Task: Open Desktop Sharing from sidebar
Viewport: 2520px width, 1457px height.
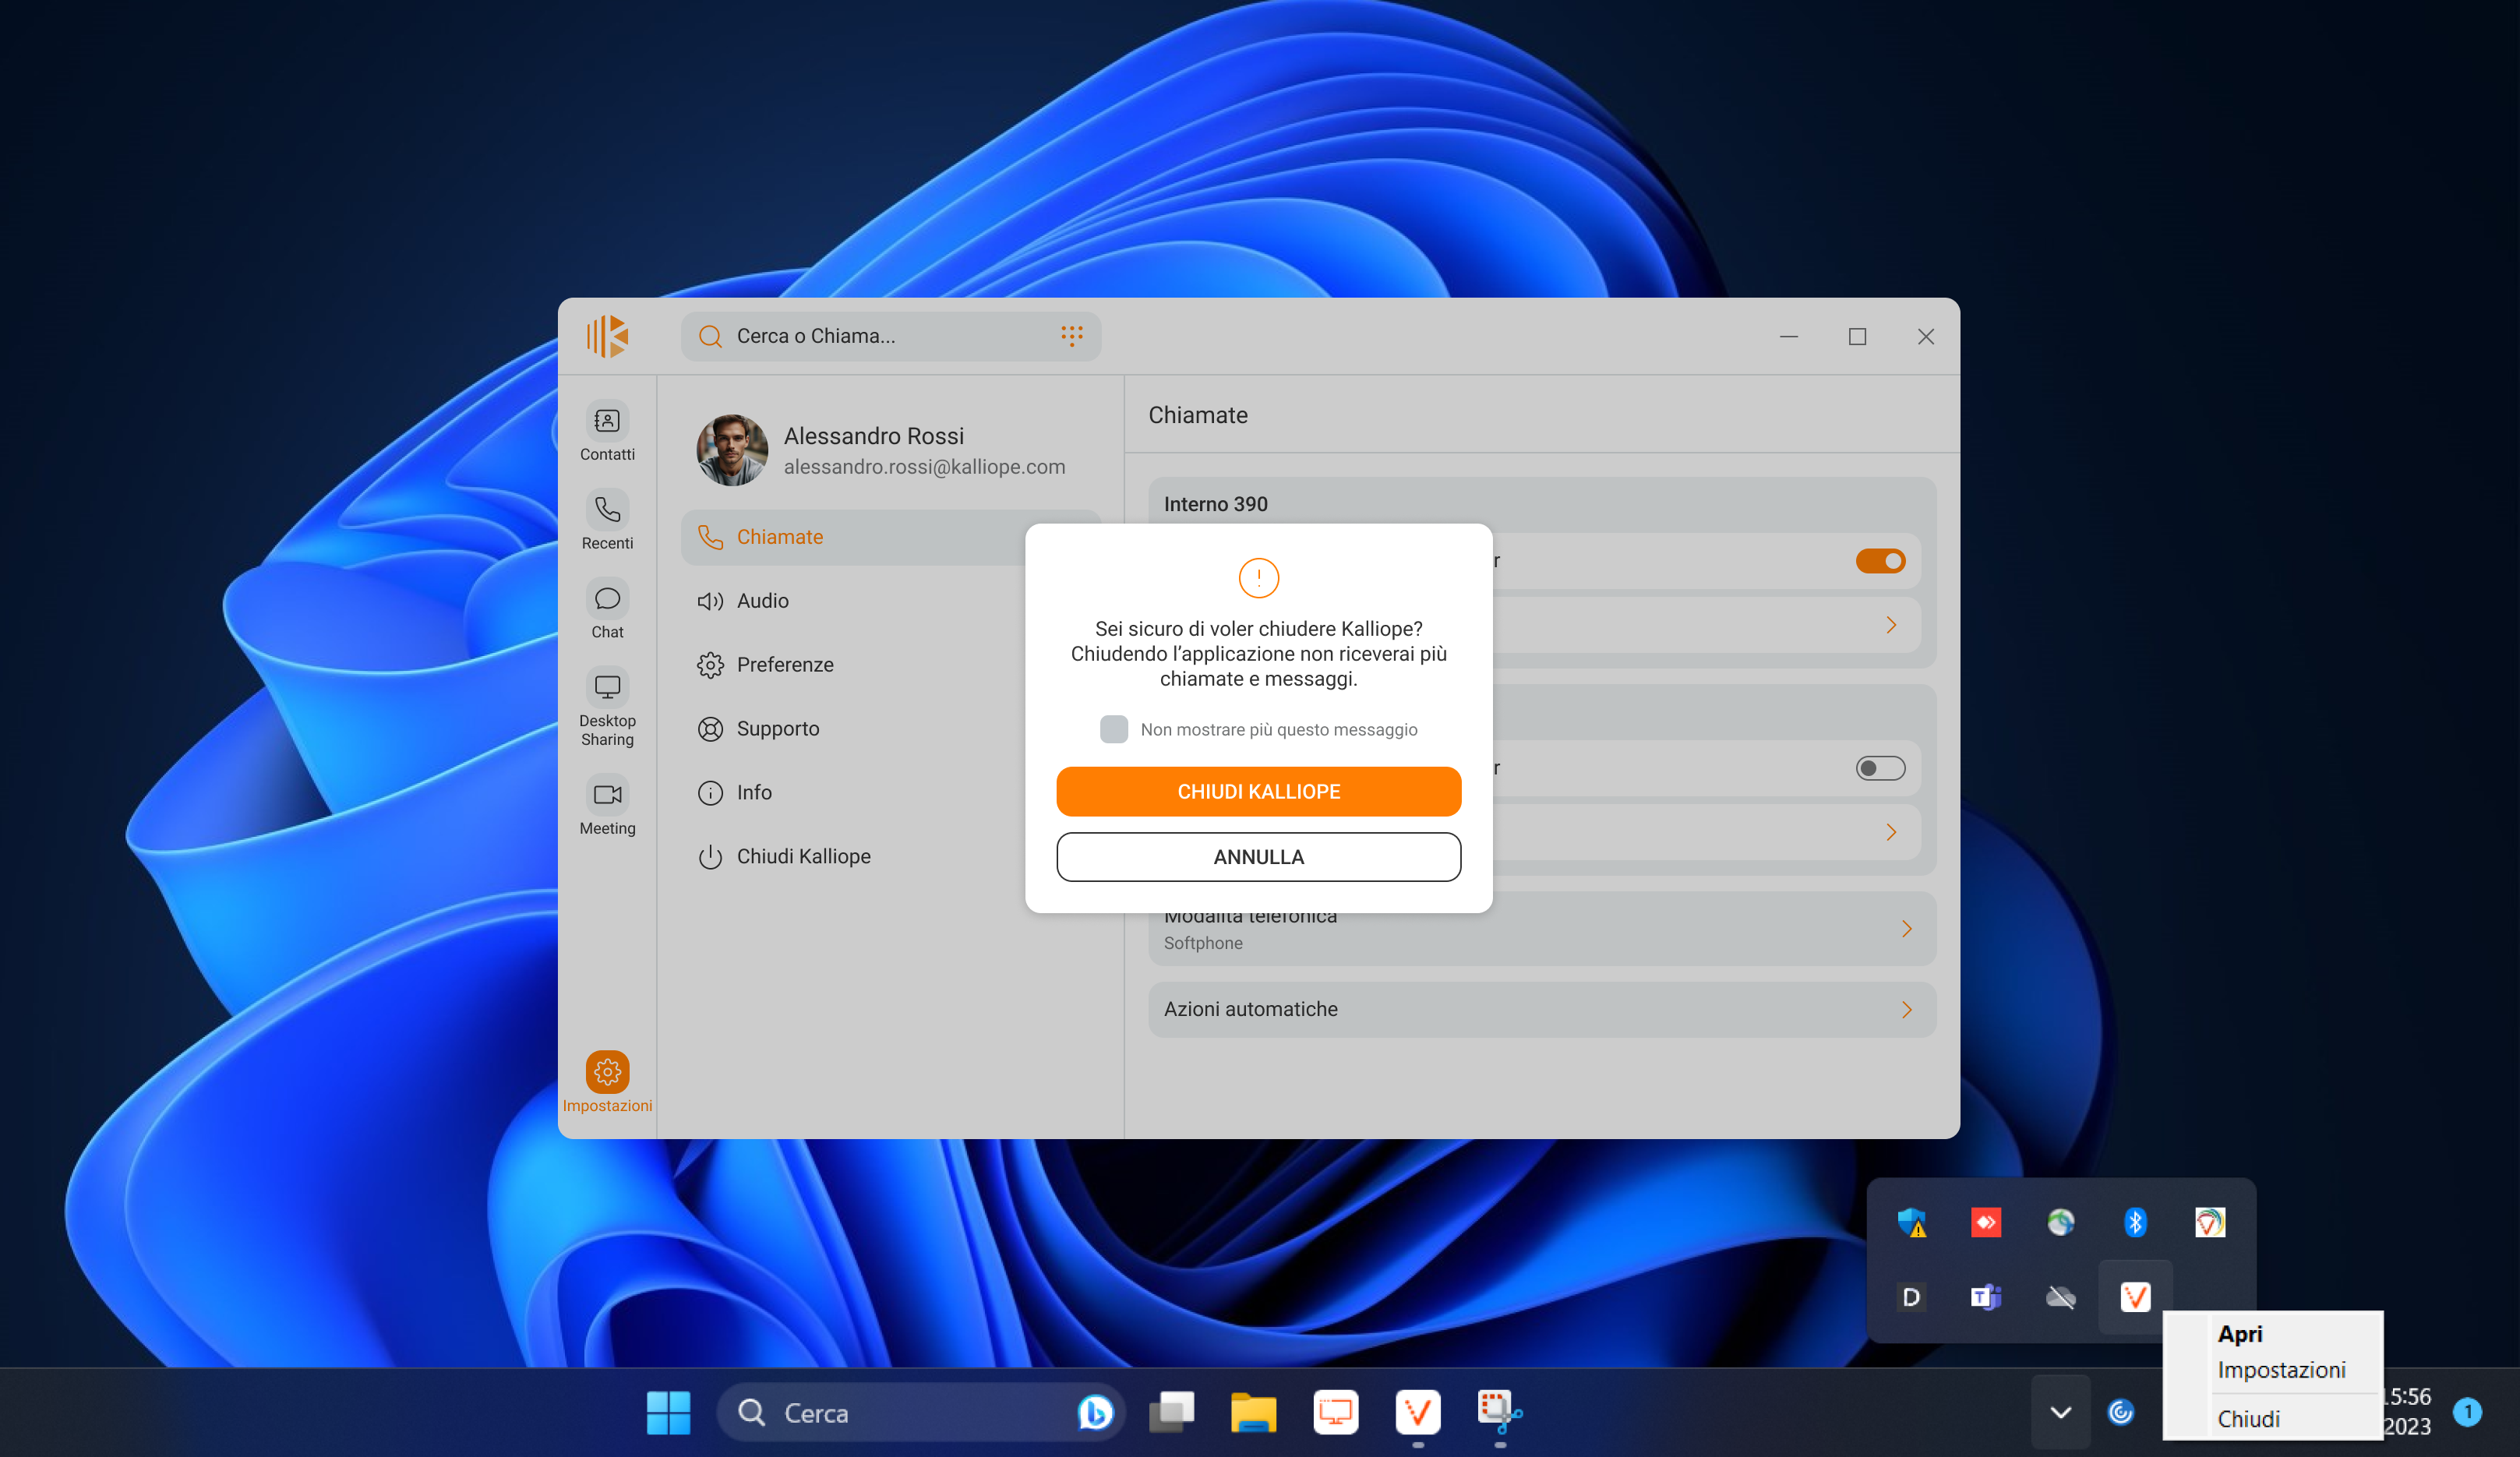Action: (607, 708)
